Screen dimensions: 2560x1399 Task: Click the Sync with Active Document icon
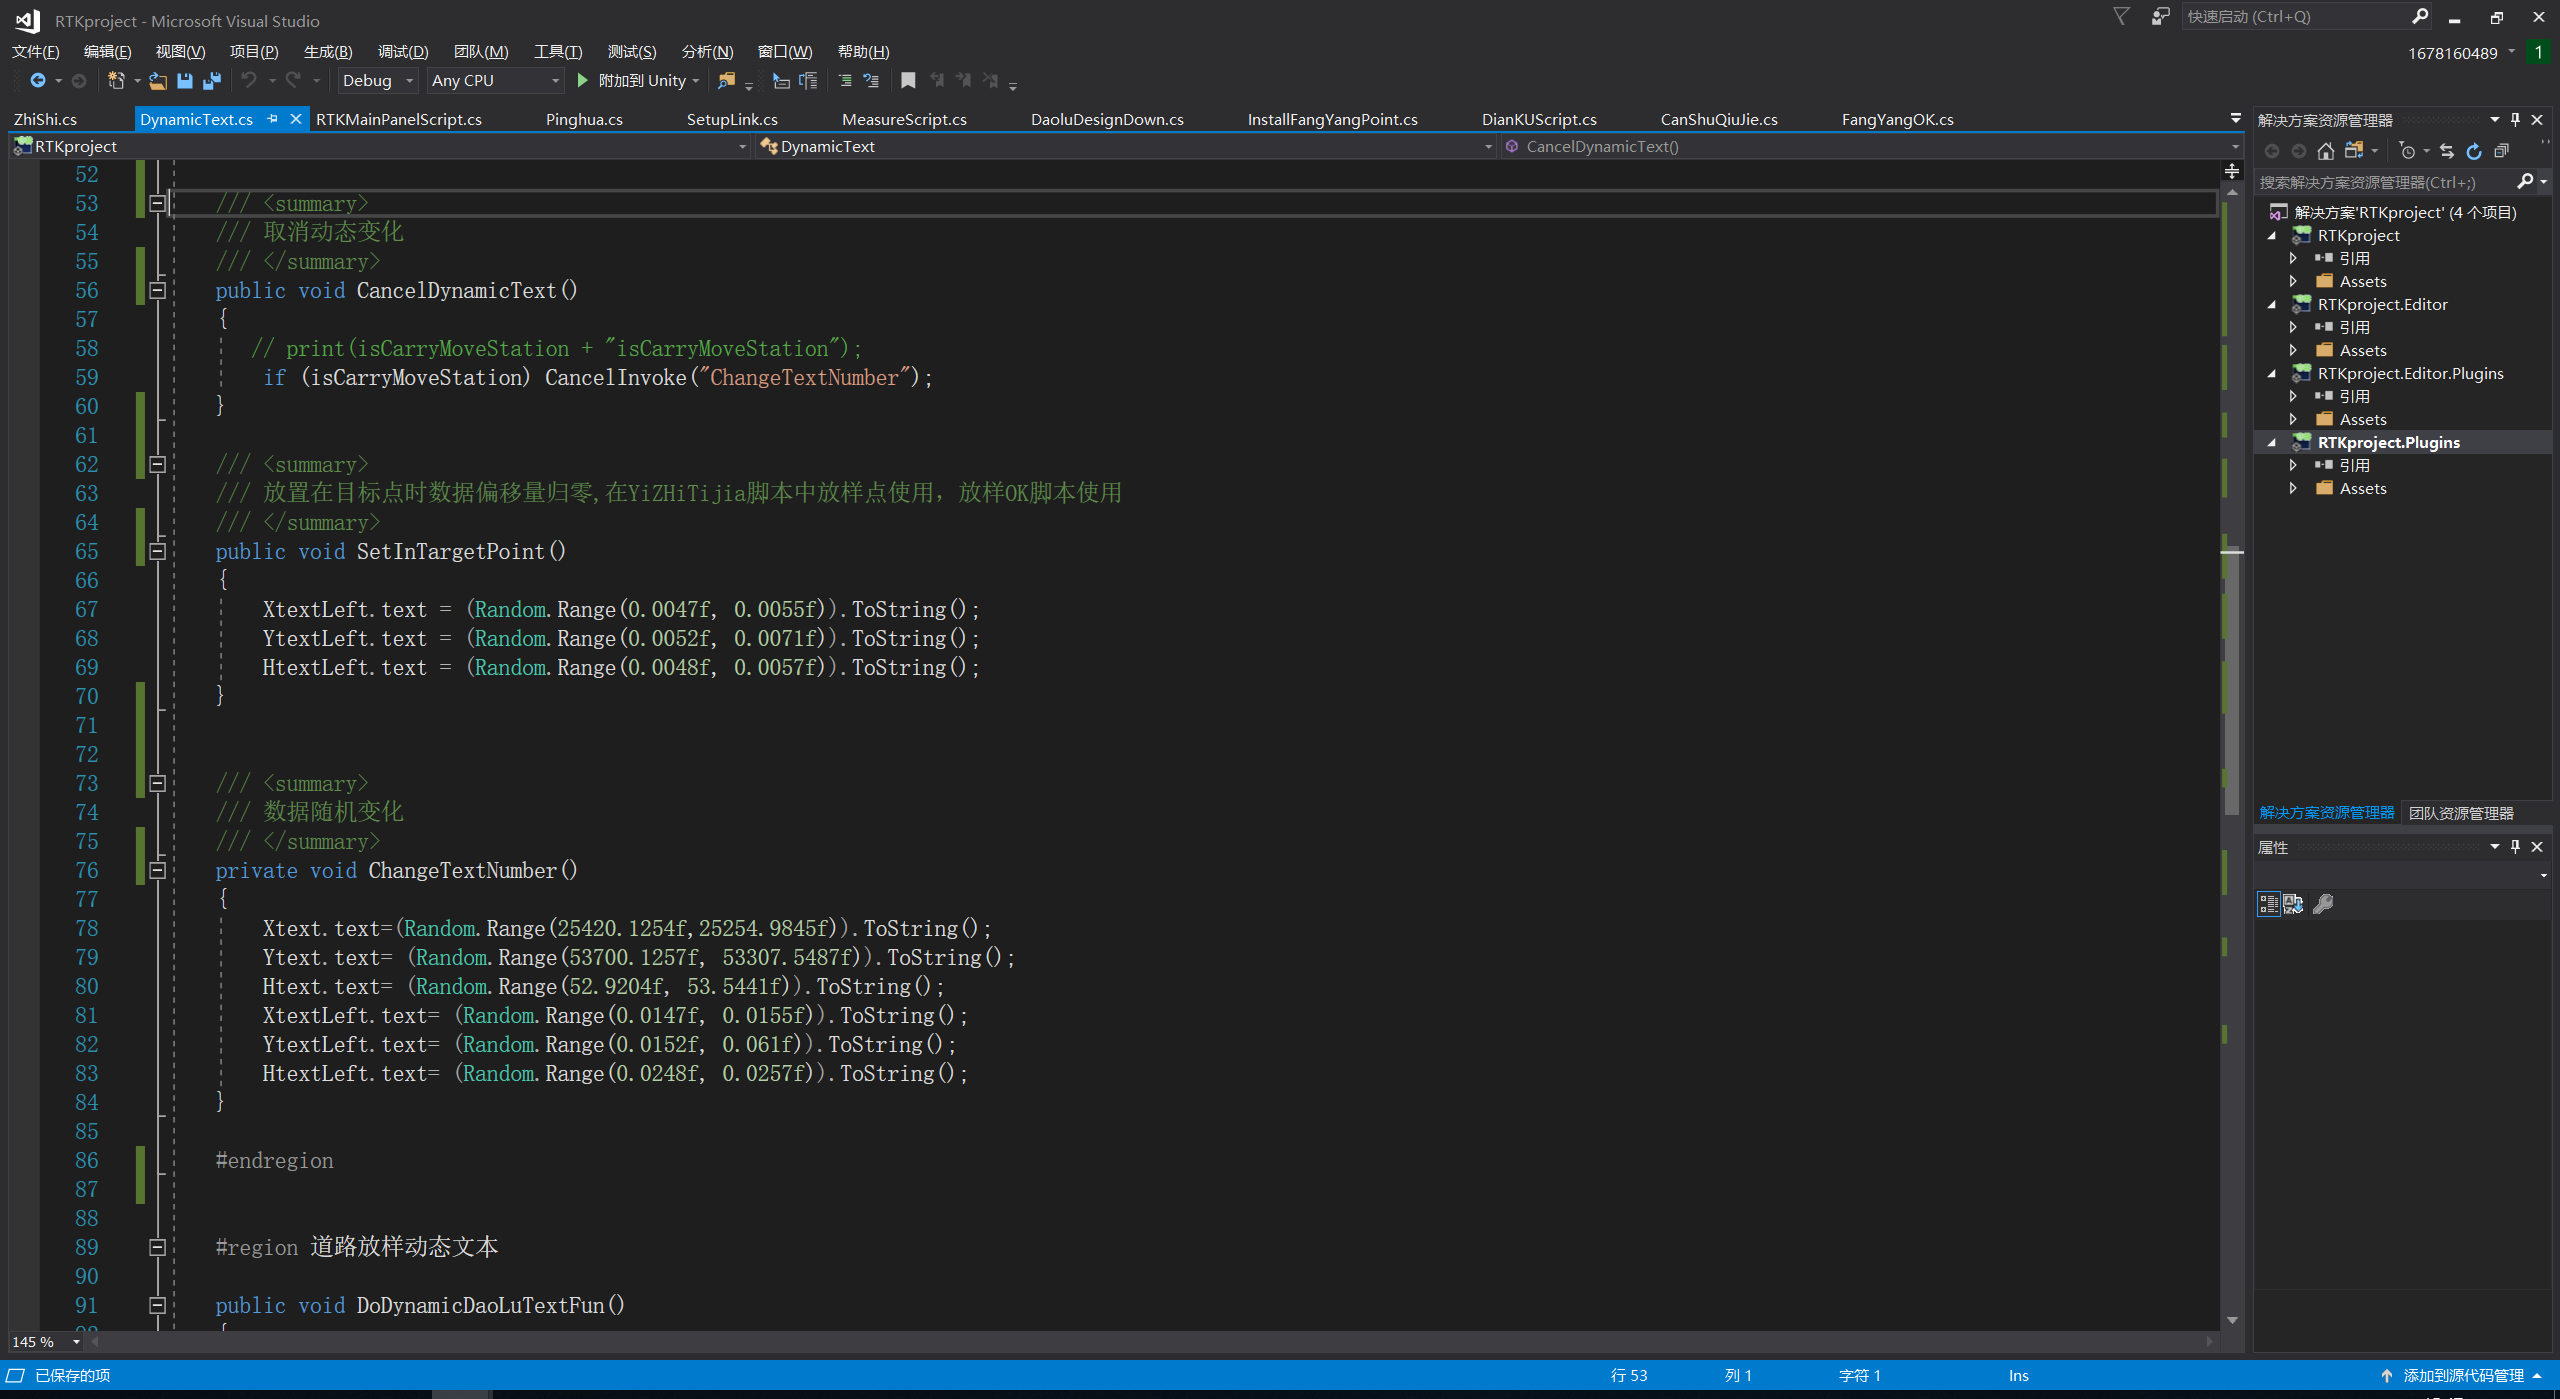pos(2447,151)
